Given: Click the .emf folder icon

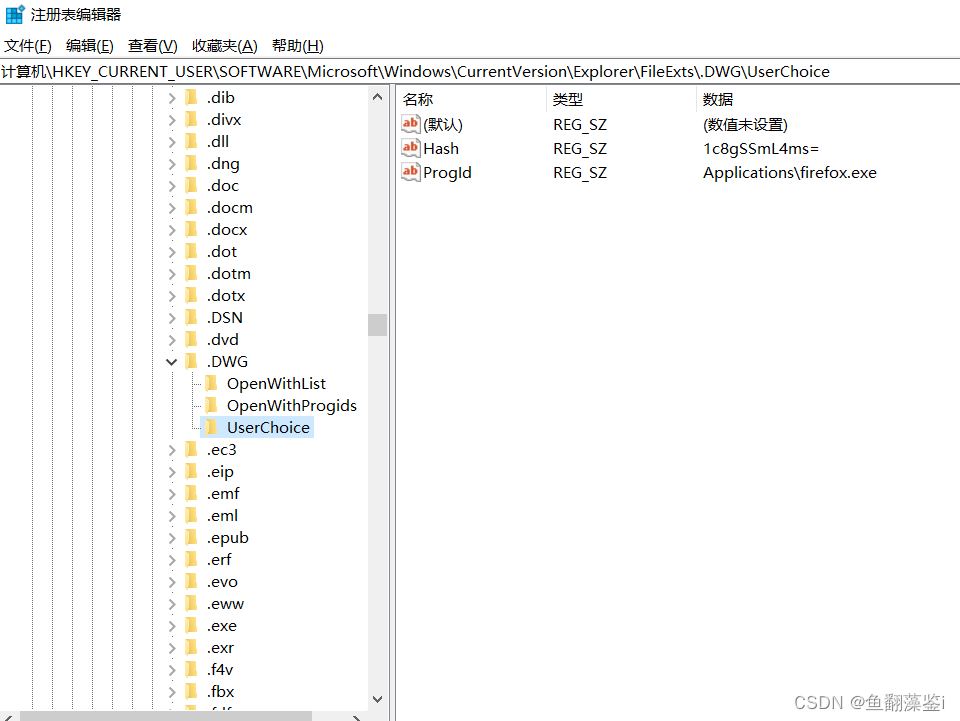Looking at the screenshot, I should click(x=192, y=494).
